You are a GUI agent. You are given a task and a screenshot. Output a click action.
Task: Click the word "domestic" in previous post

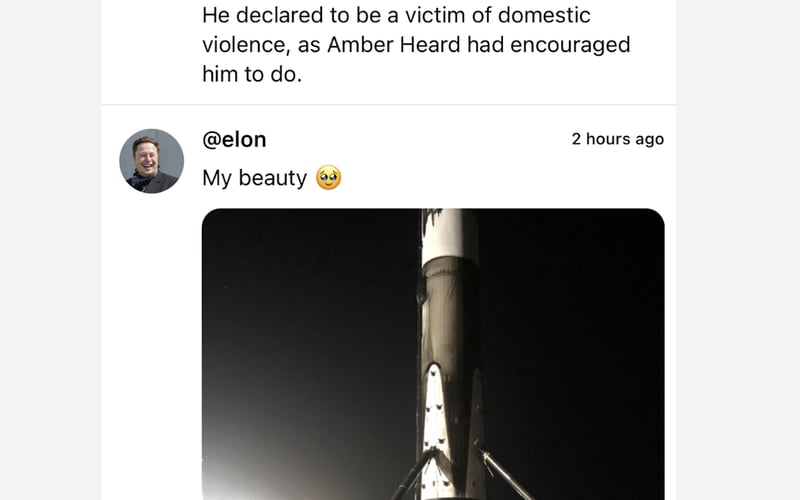tap(546, 16)
